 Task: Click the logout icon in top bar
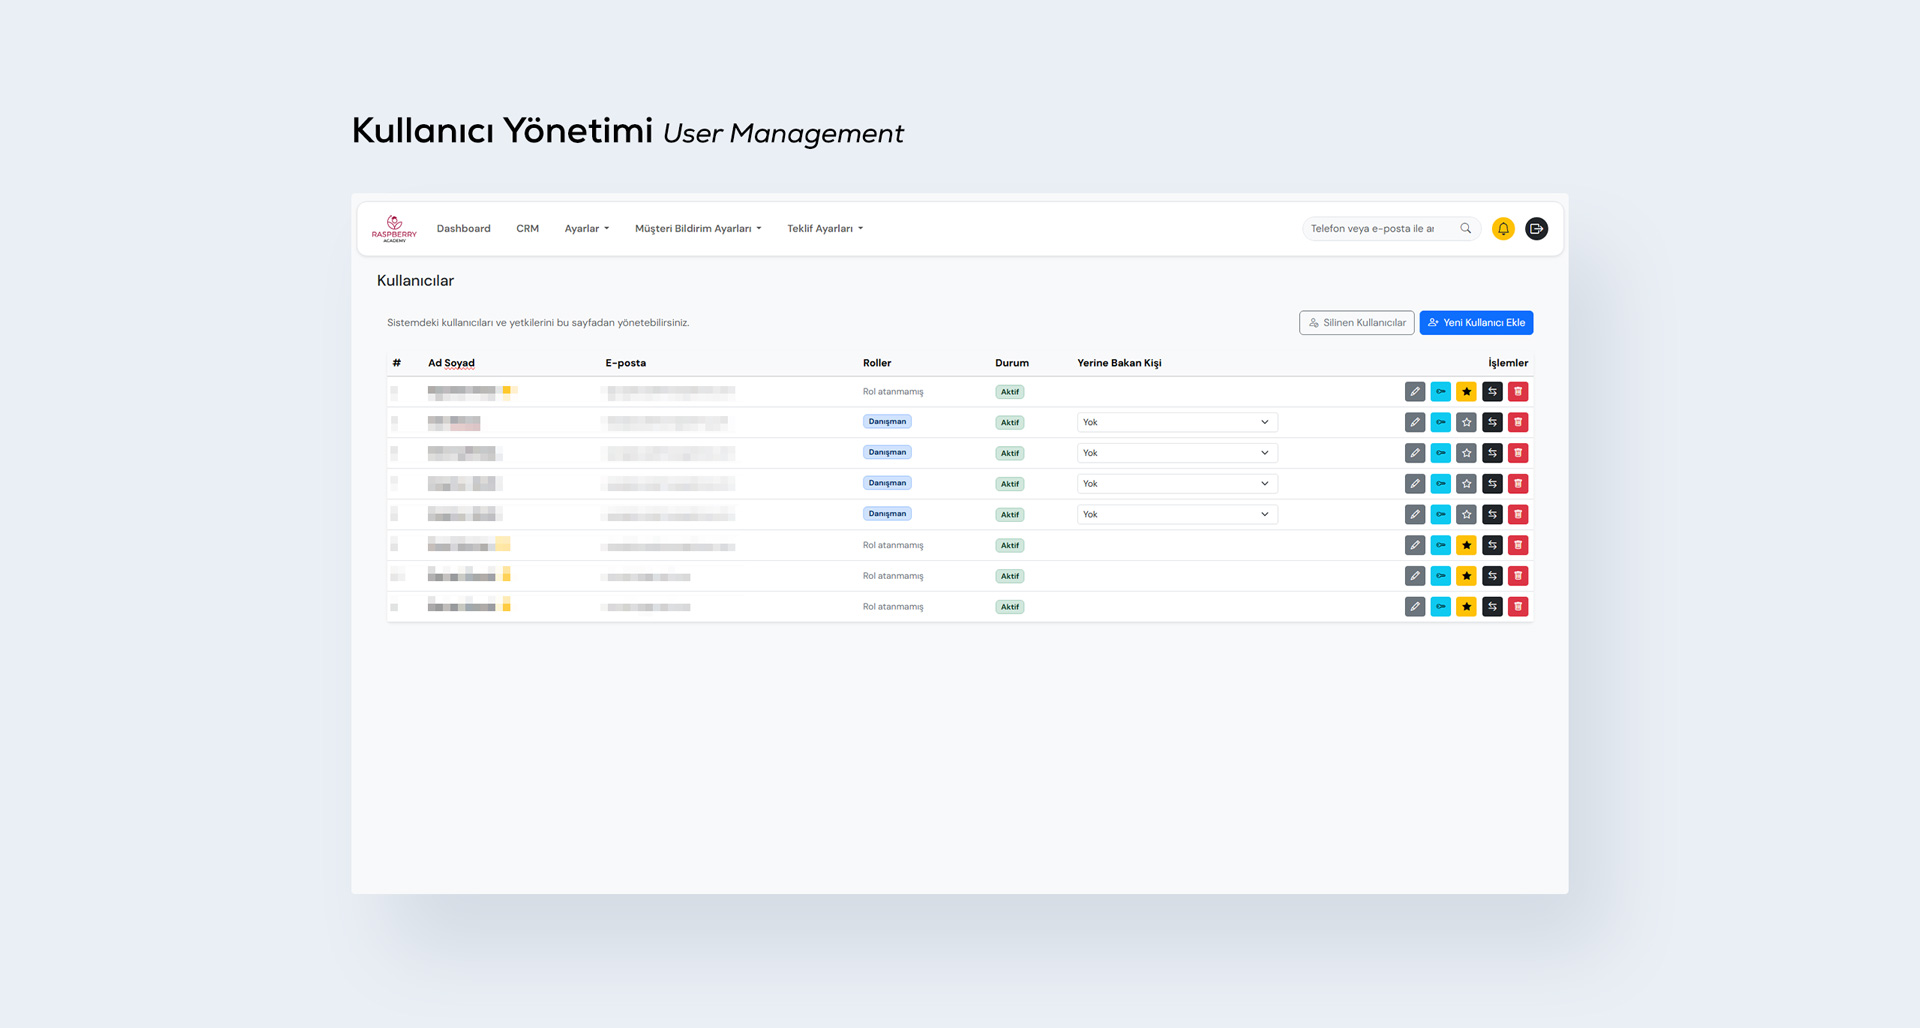coord(1537,229)
